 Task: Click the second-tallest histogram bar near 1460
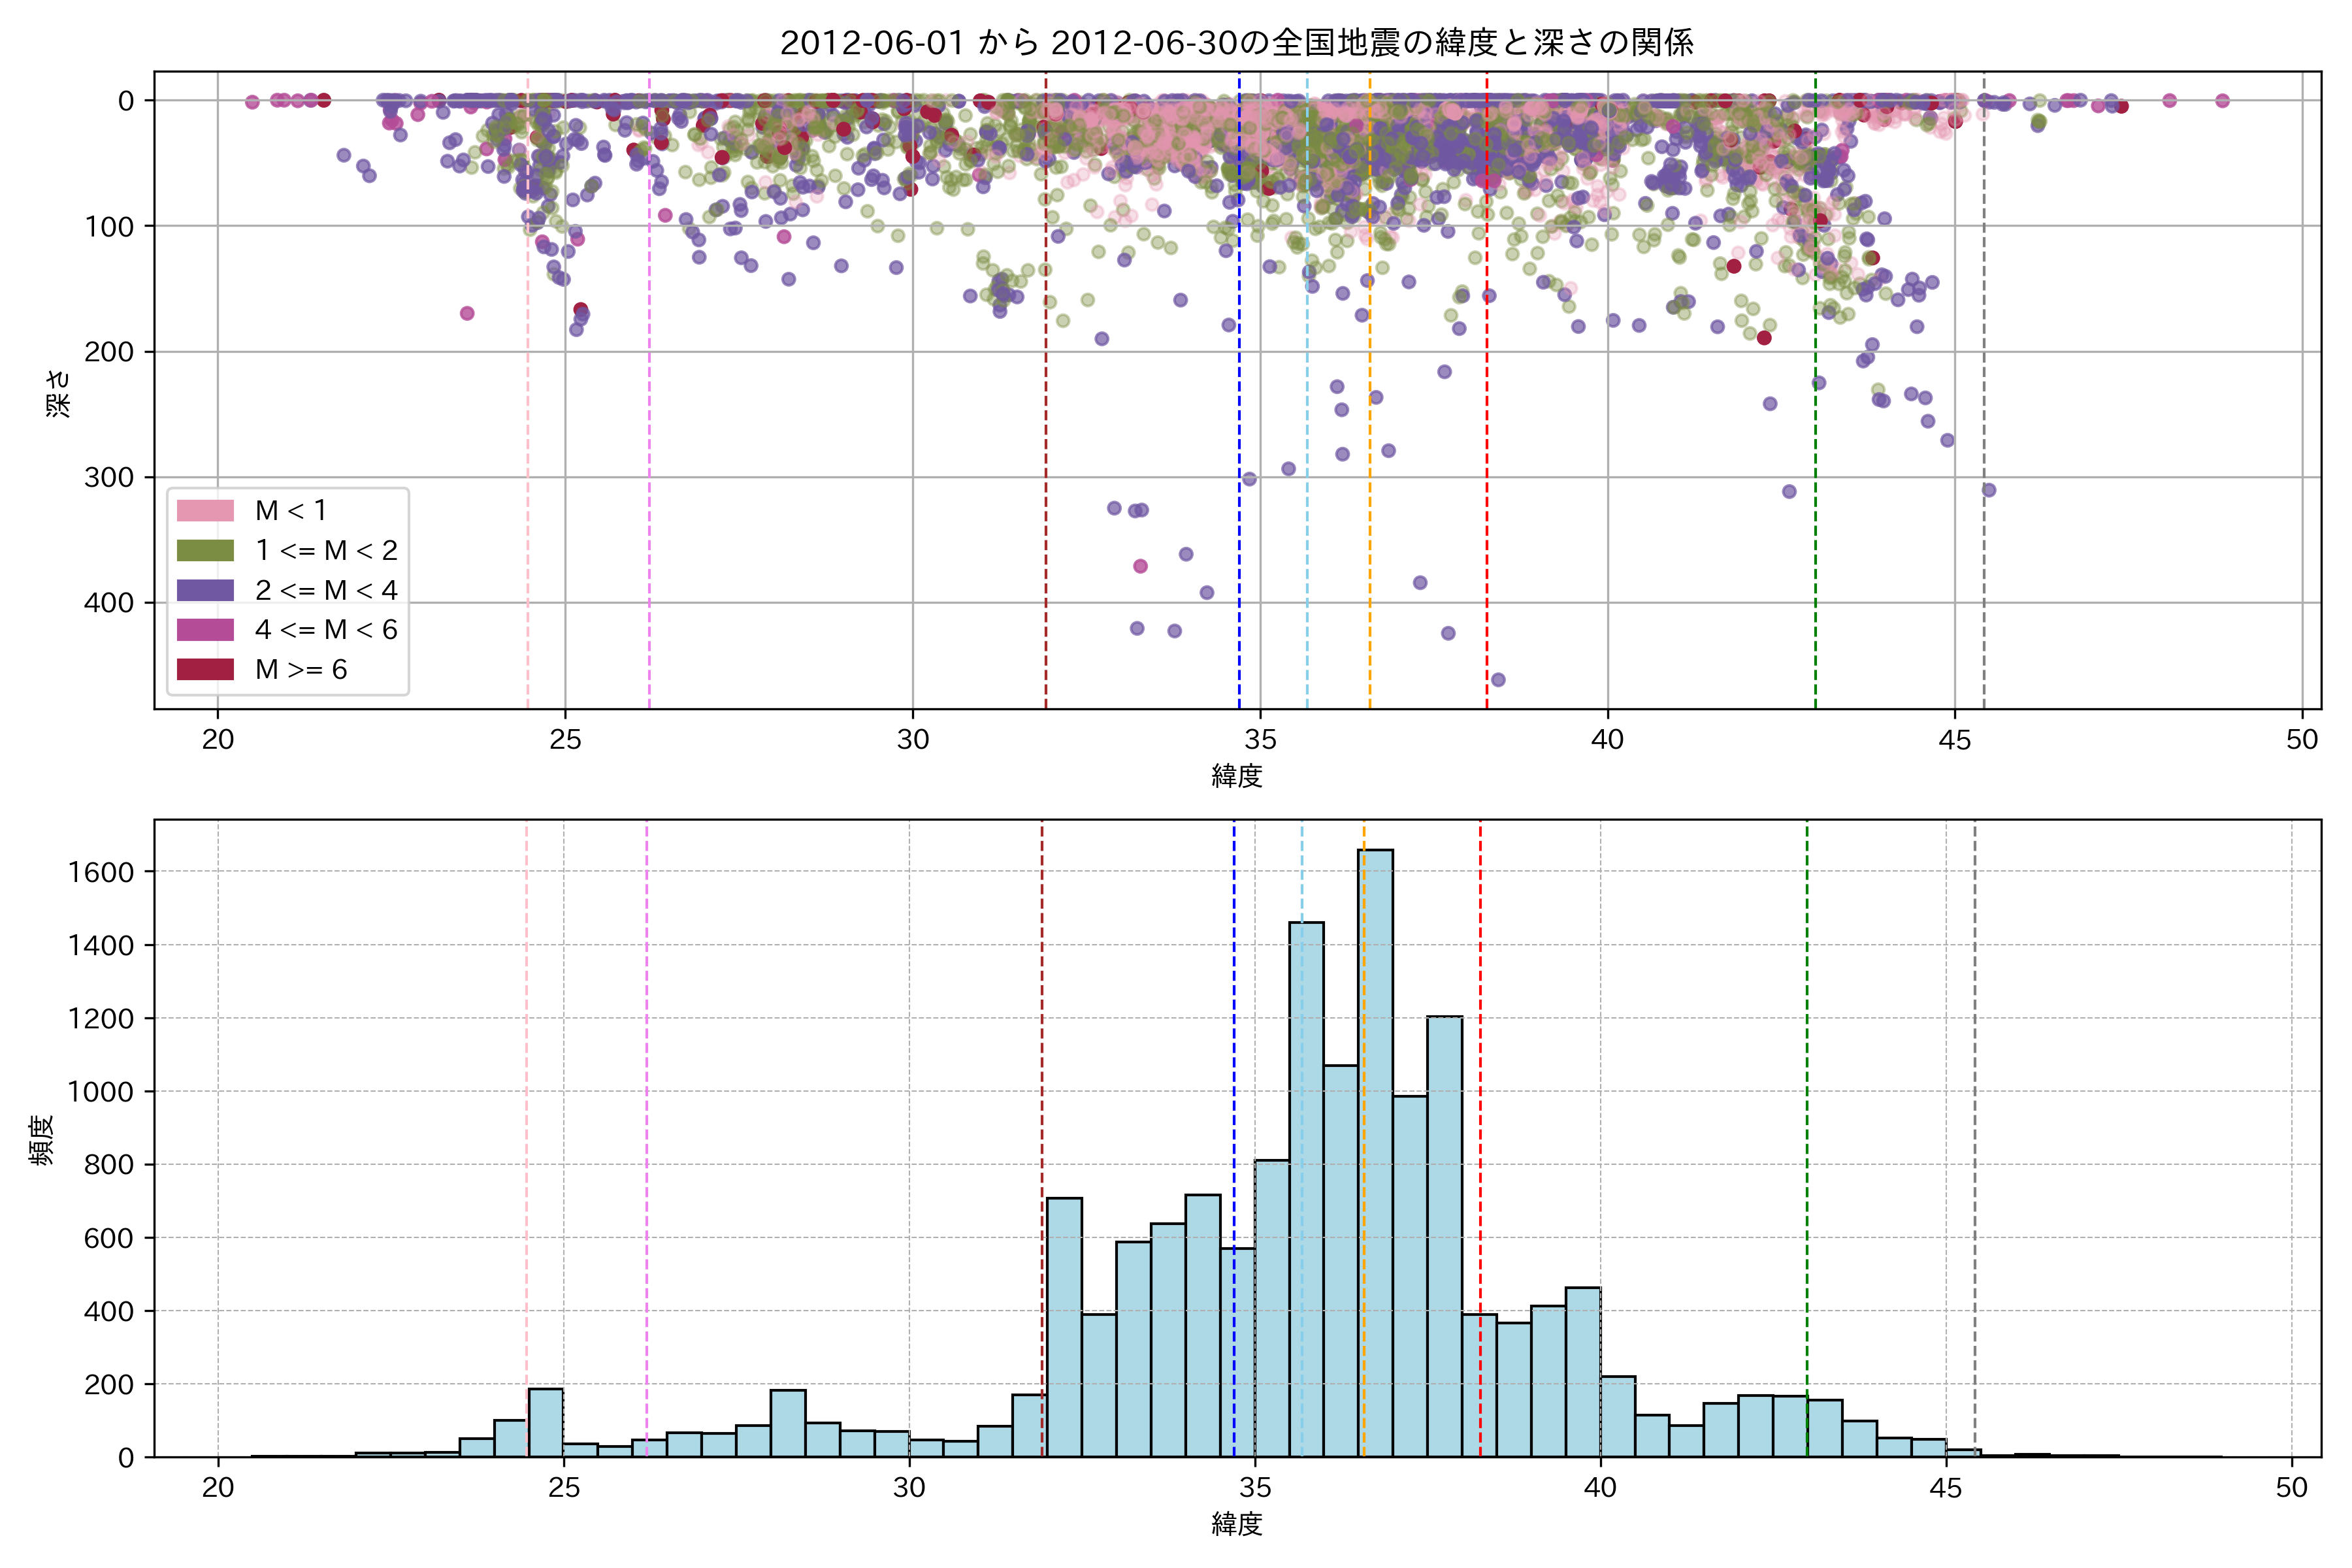(x=1306, y=1190)
